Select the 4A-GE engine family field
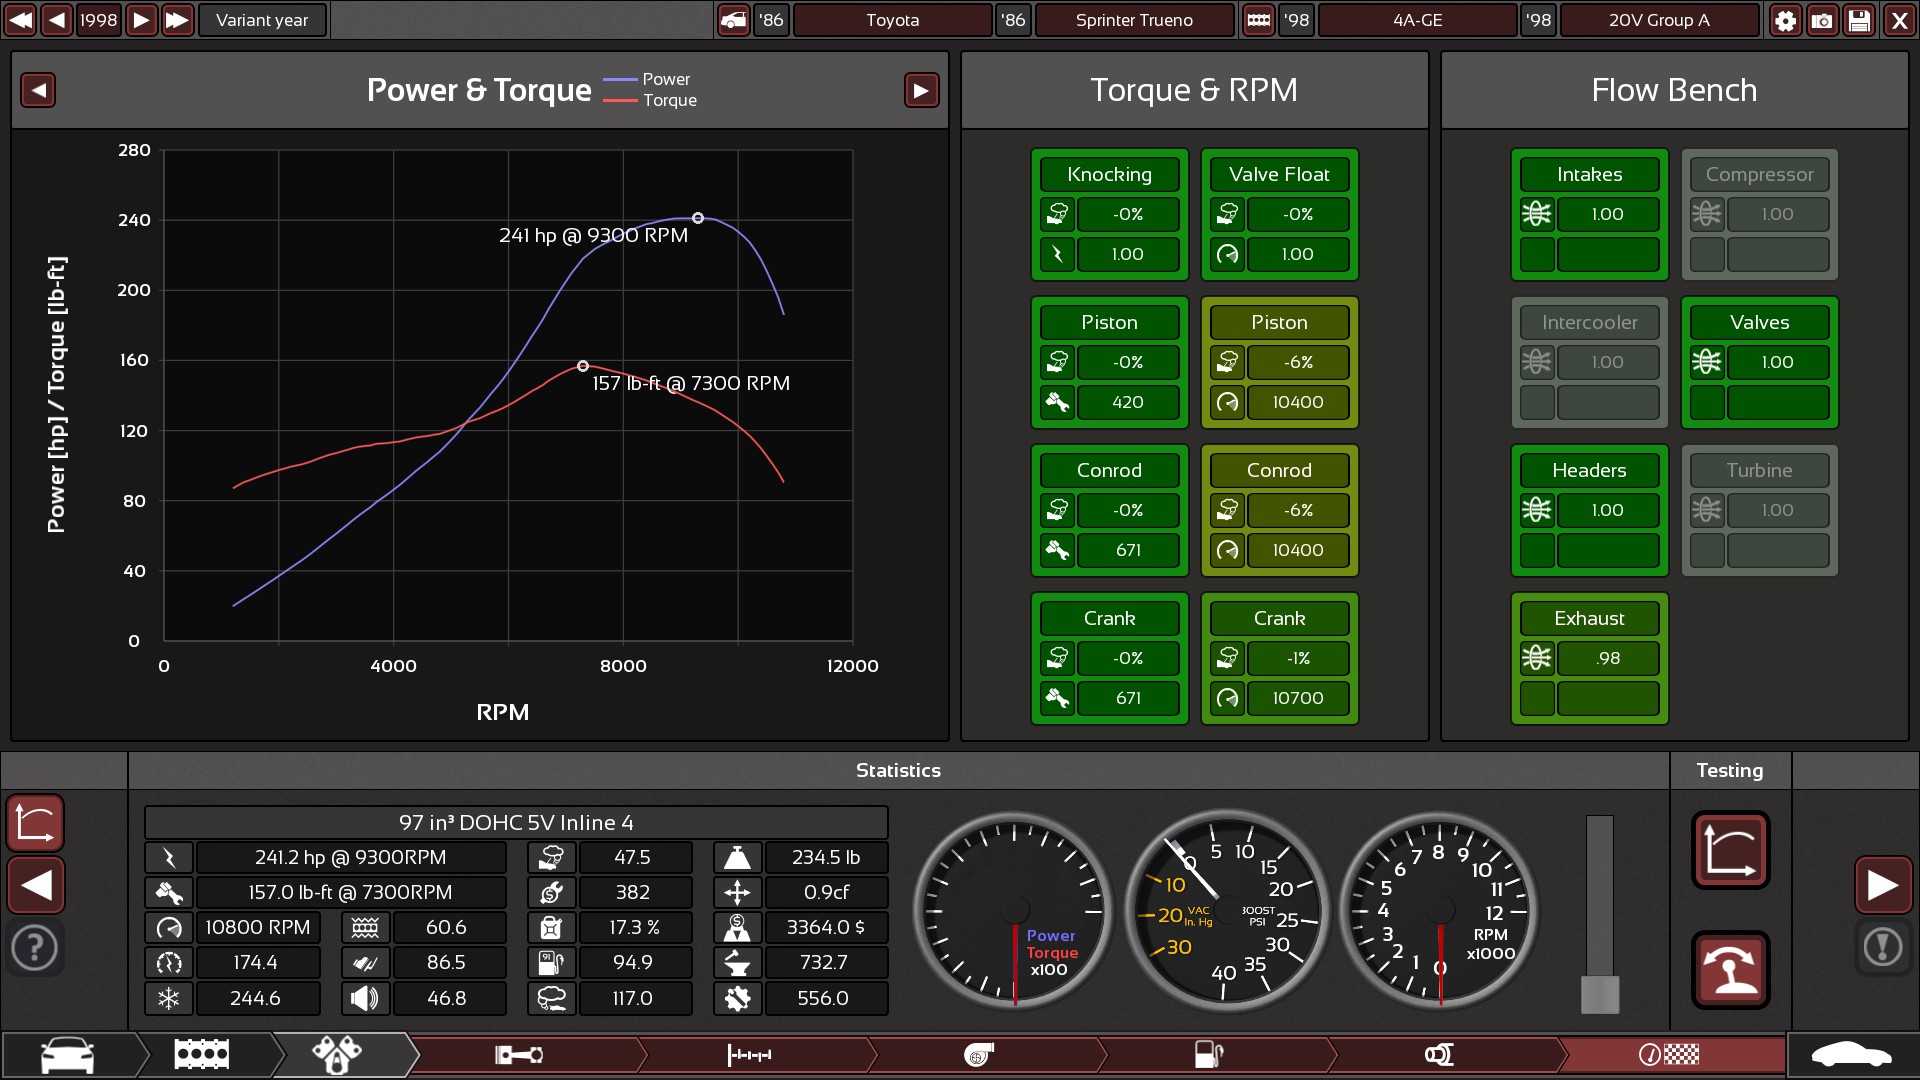 [x=1417, y=20]
